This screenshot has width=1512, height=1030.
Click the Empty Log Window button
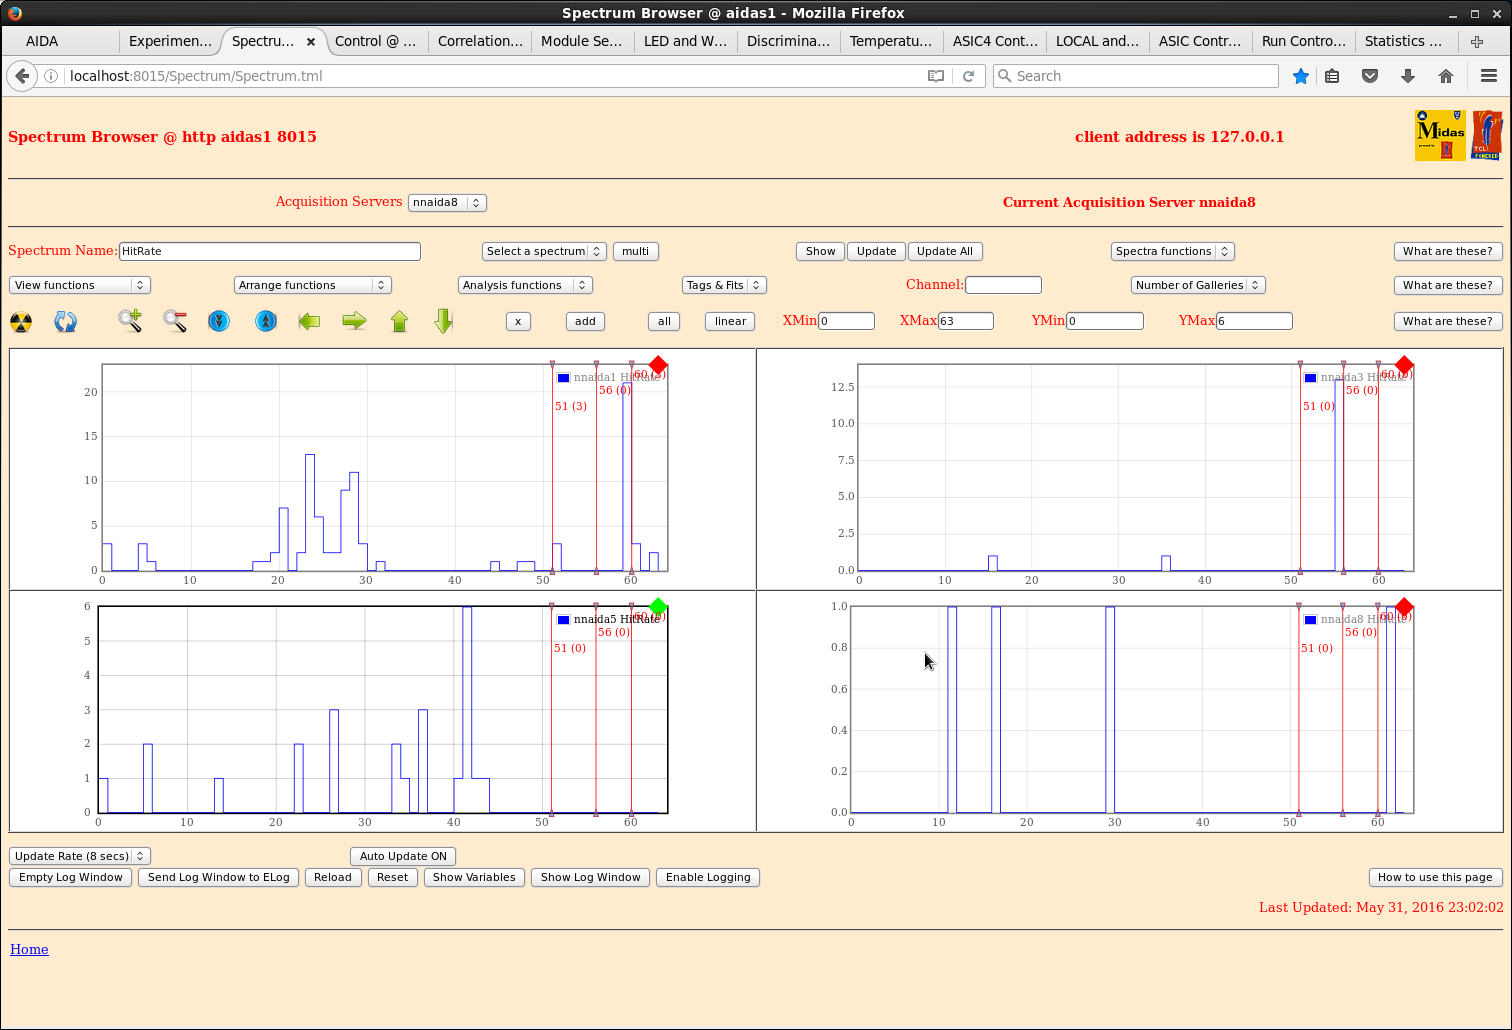[x=71, y=877]
